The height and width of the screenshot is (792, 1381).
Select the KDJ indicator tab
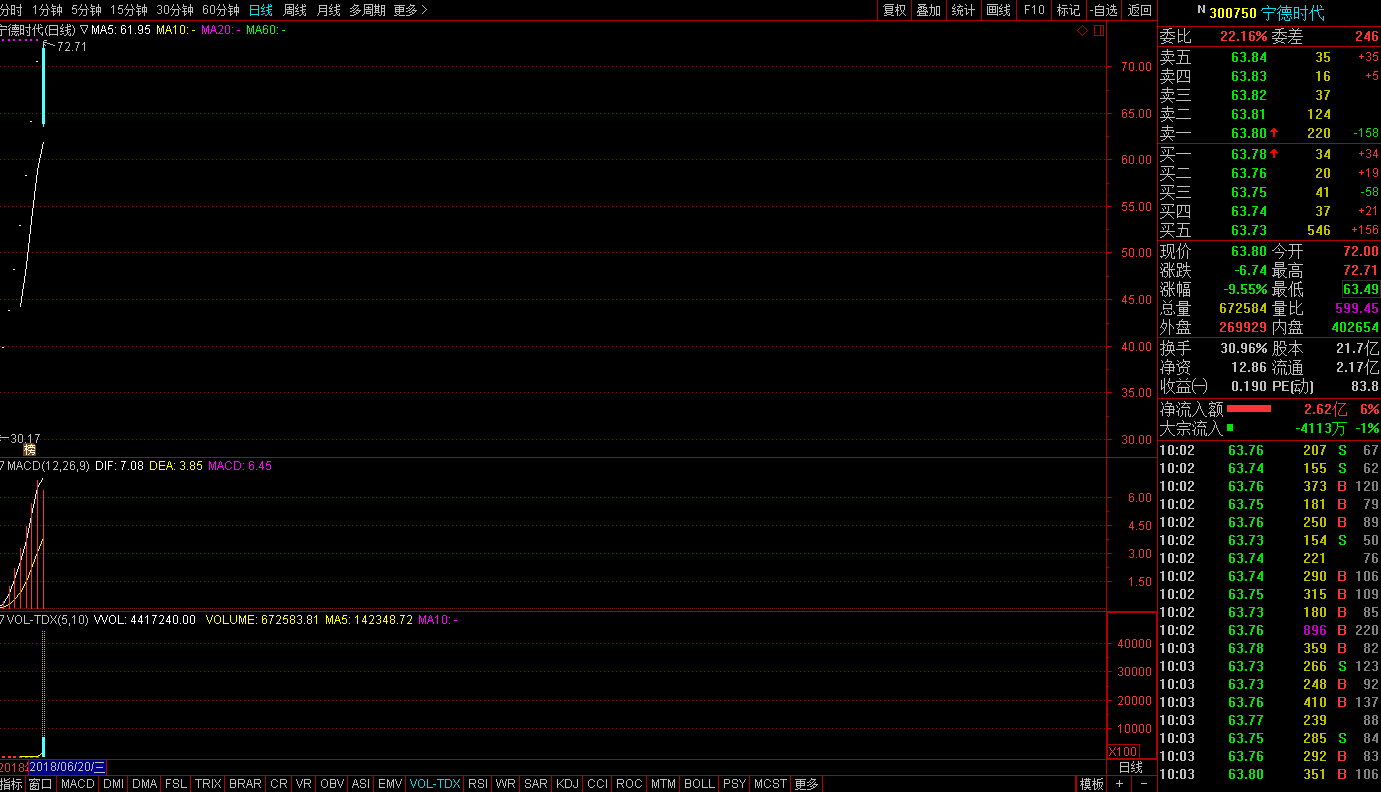coord(567,784)
